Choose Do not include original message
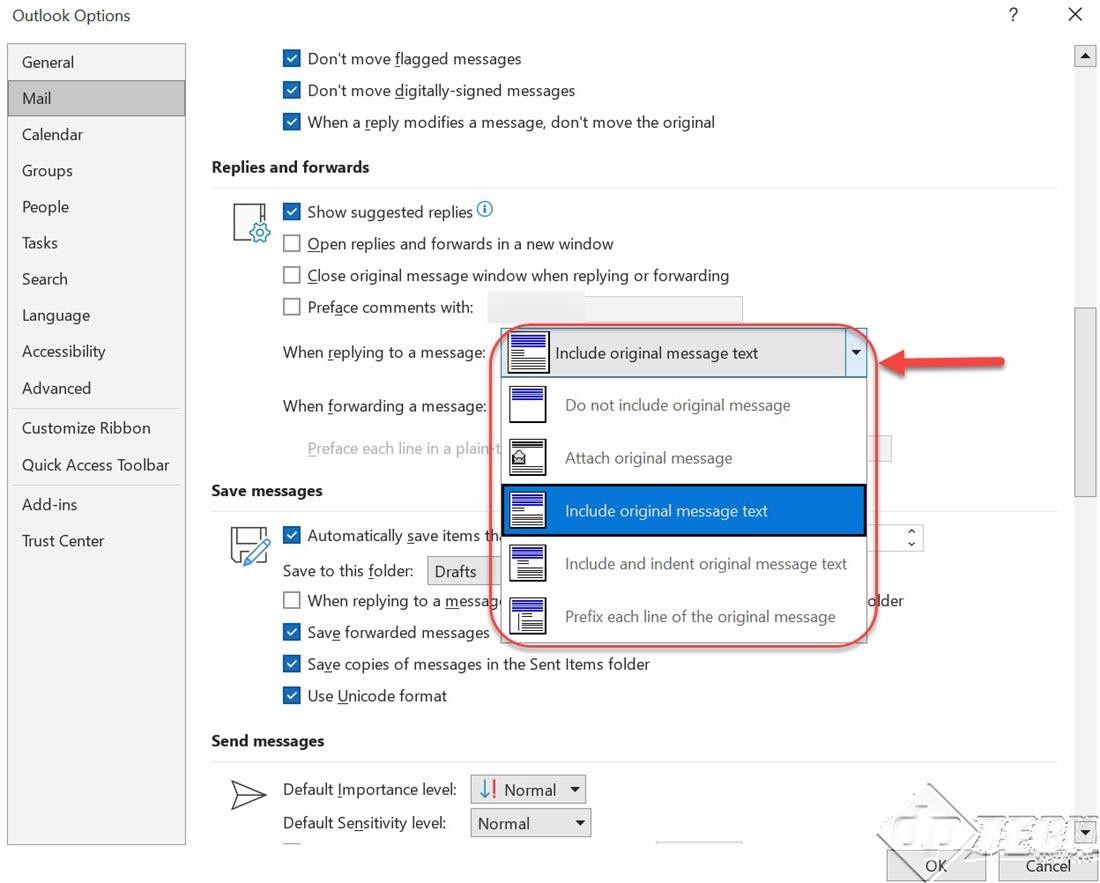This screenshot has width=1100, height=883. coord(684,405)
